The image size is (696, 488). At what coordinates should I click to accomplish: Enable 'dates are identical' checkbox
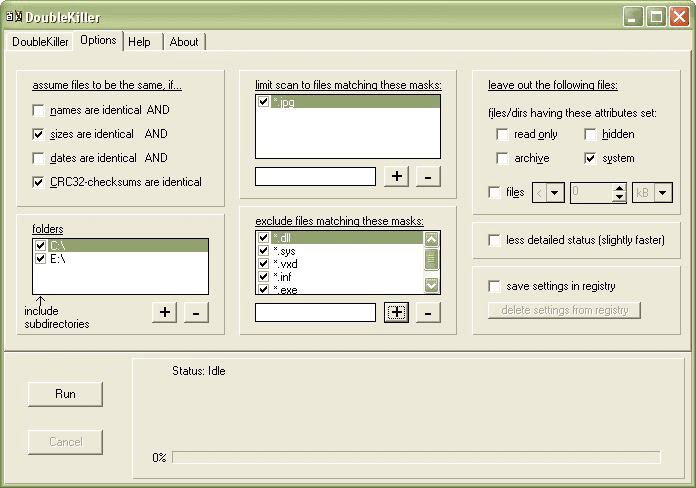pyautogui.click(x=39, y=158)
